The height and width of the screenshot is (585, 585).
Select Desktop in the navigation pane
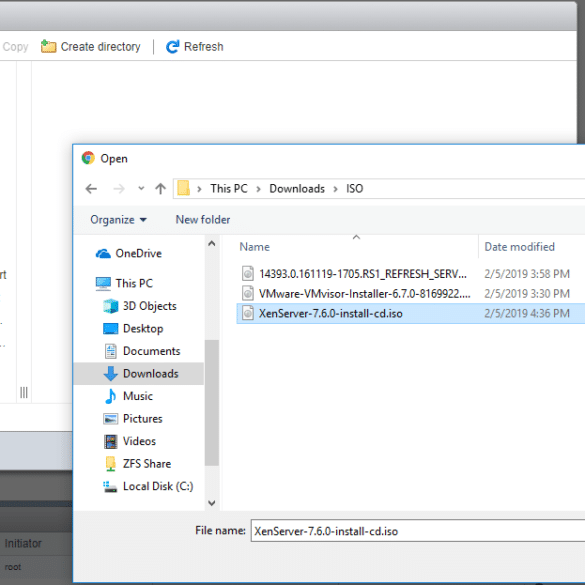143,329
